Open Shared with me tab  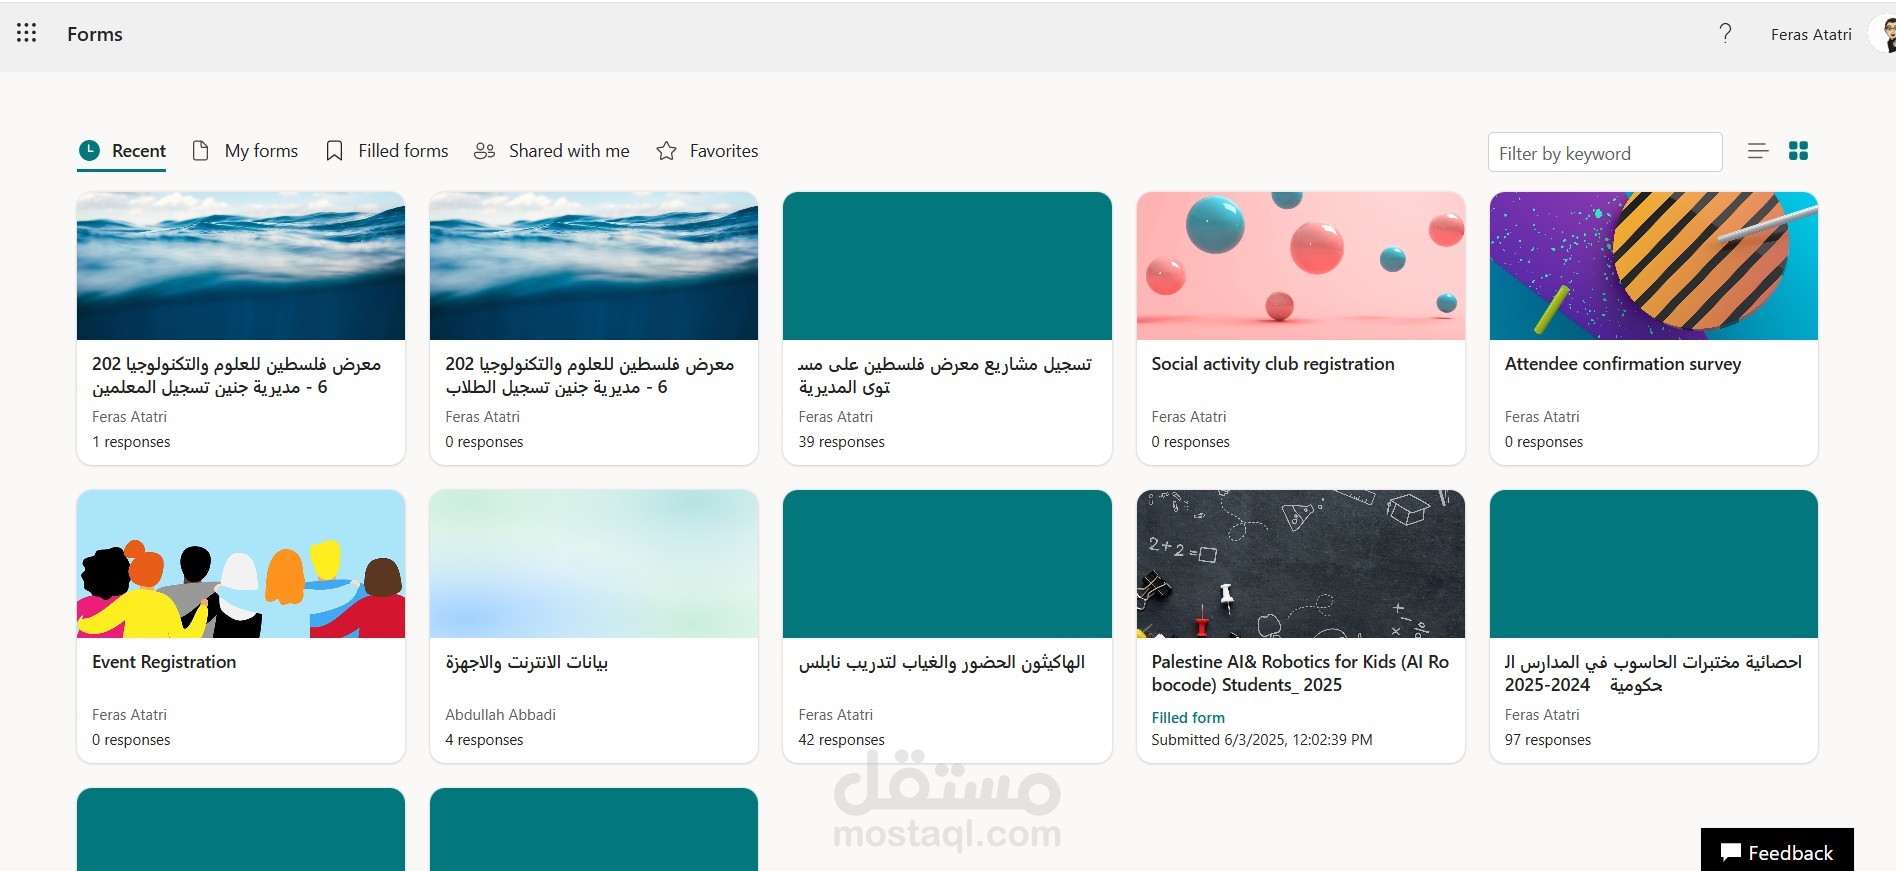coord(552,151)
